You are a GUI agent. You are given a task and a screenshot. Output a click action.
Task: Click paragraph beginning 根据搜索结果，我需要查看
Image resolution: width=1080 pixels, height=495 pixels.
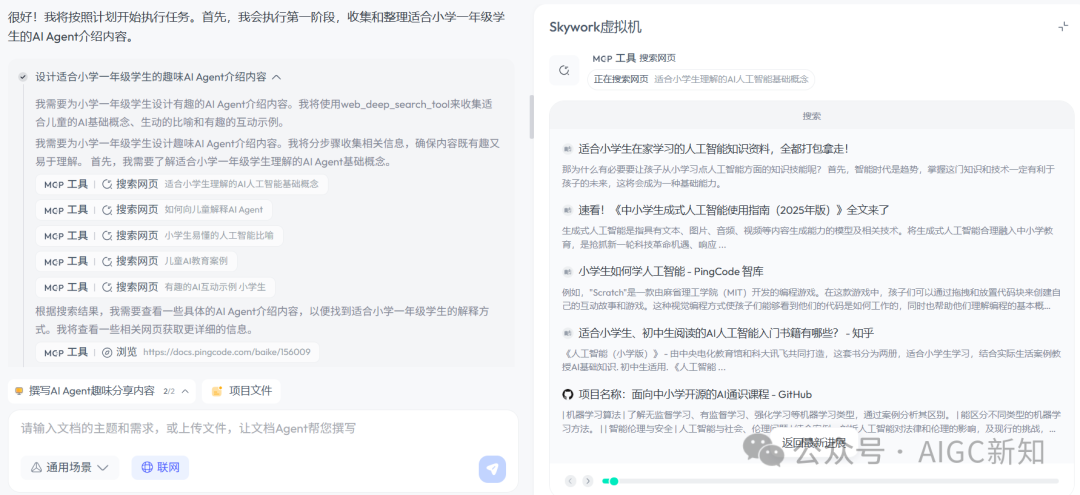(x=262, y=320)
